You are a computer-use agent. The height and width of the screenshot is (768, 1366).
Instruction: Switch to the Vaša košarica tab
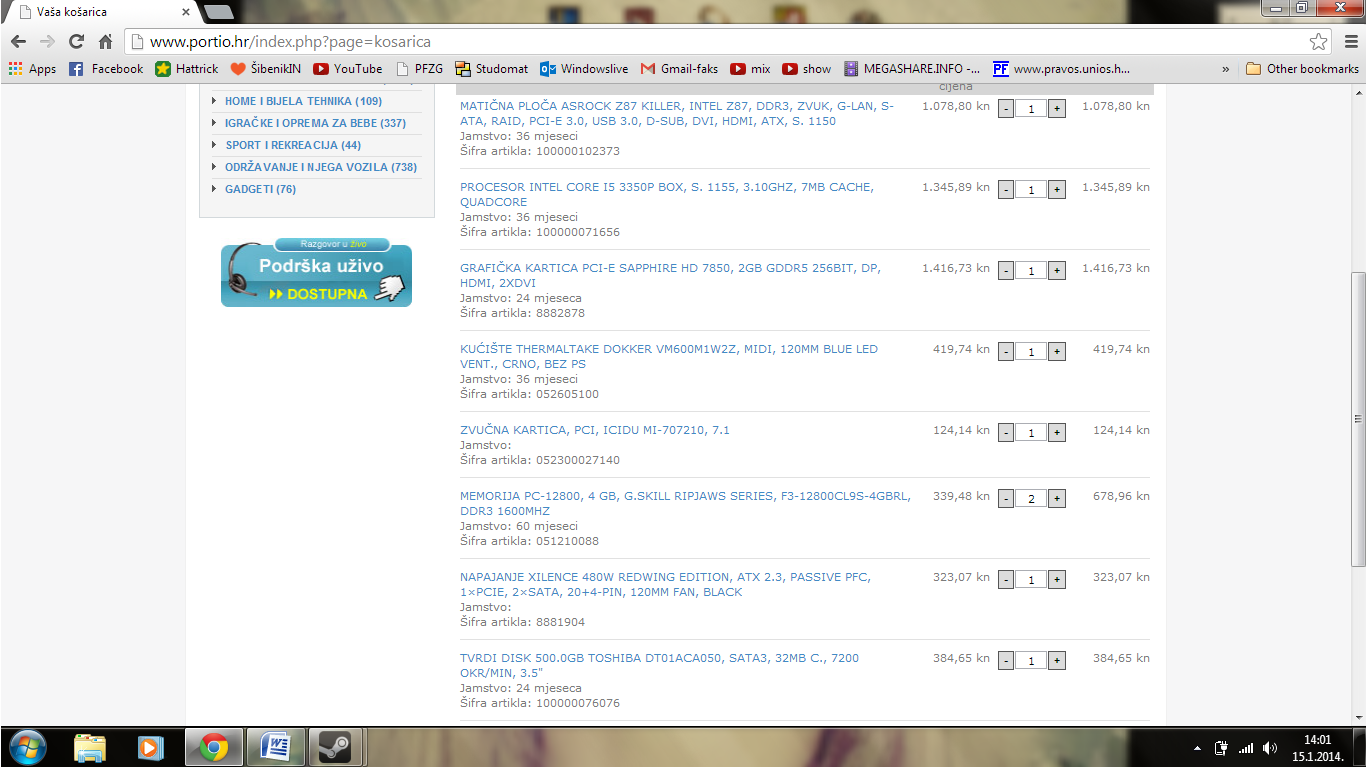100,12
